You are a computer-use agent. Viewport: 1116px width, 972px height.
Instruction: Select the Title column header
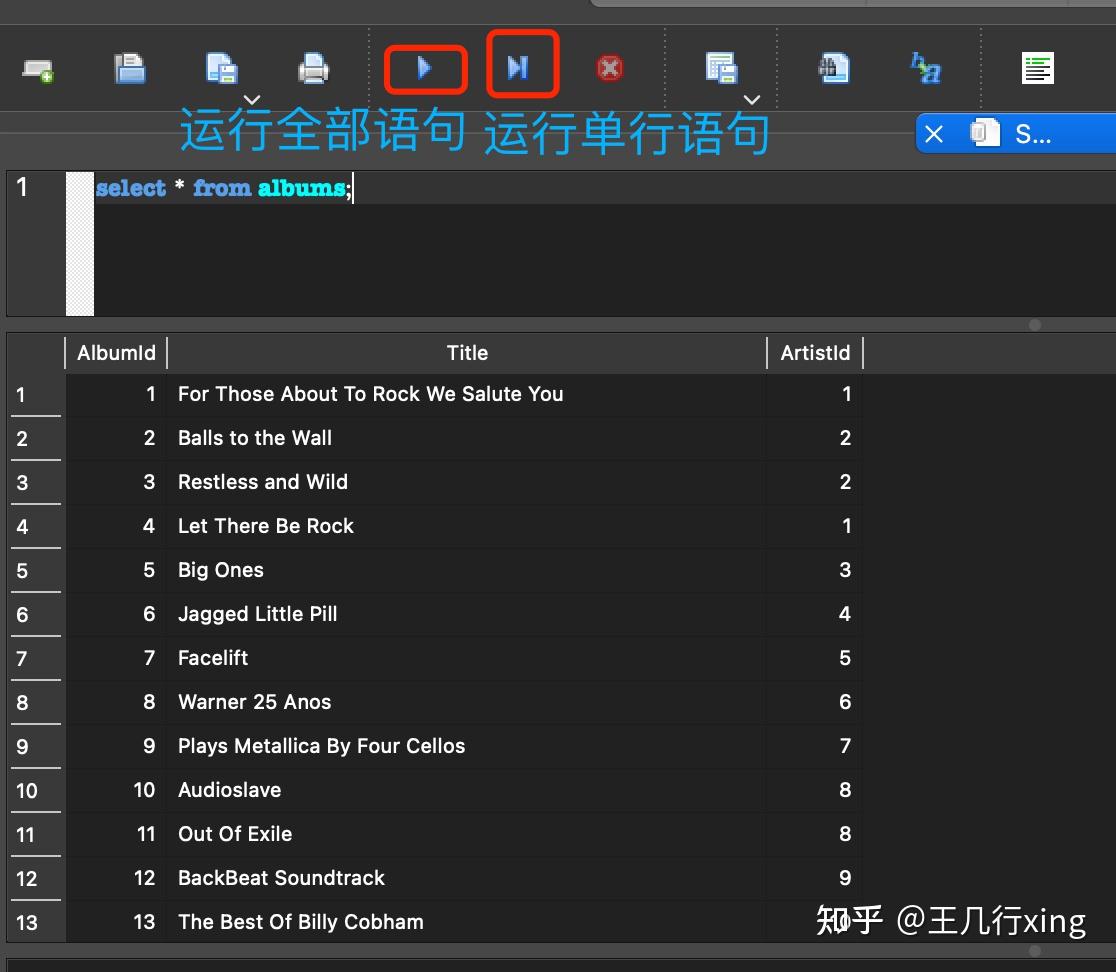click(467, 352)
